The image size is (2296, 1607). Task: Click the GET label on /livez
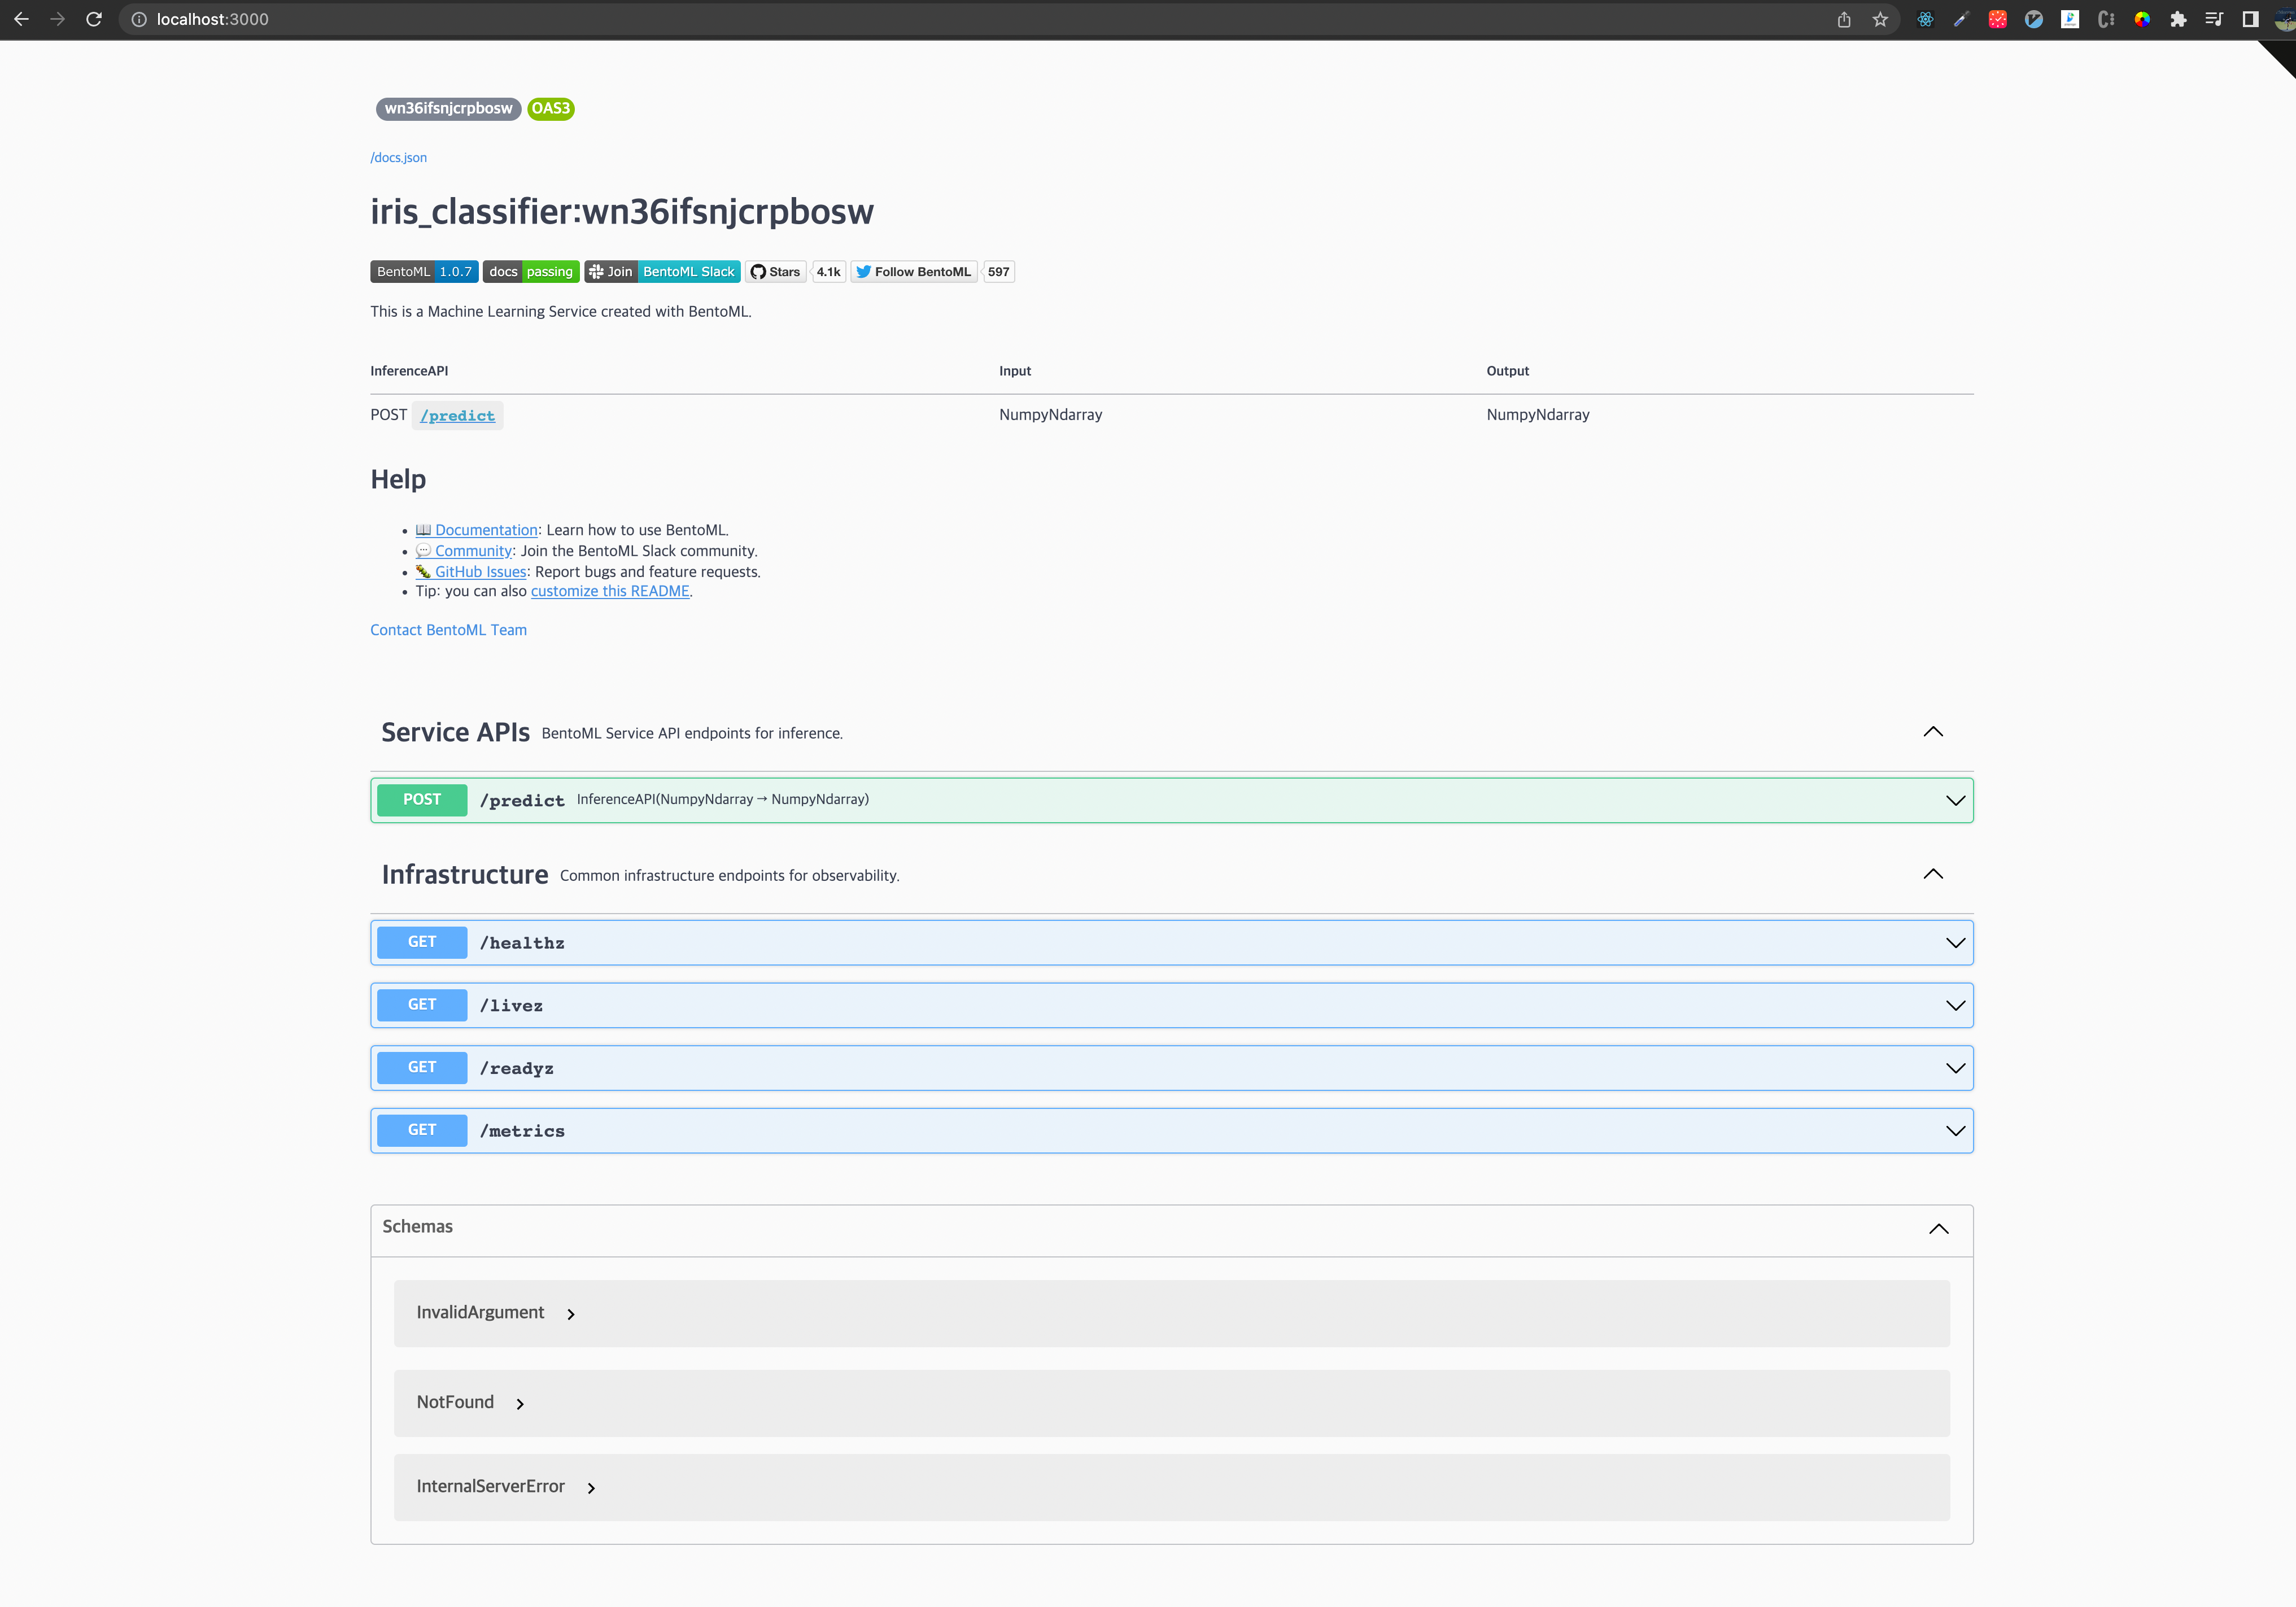(x=422, y=1005)
